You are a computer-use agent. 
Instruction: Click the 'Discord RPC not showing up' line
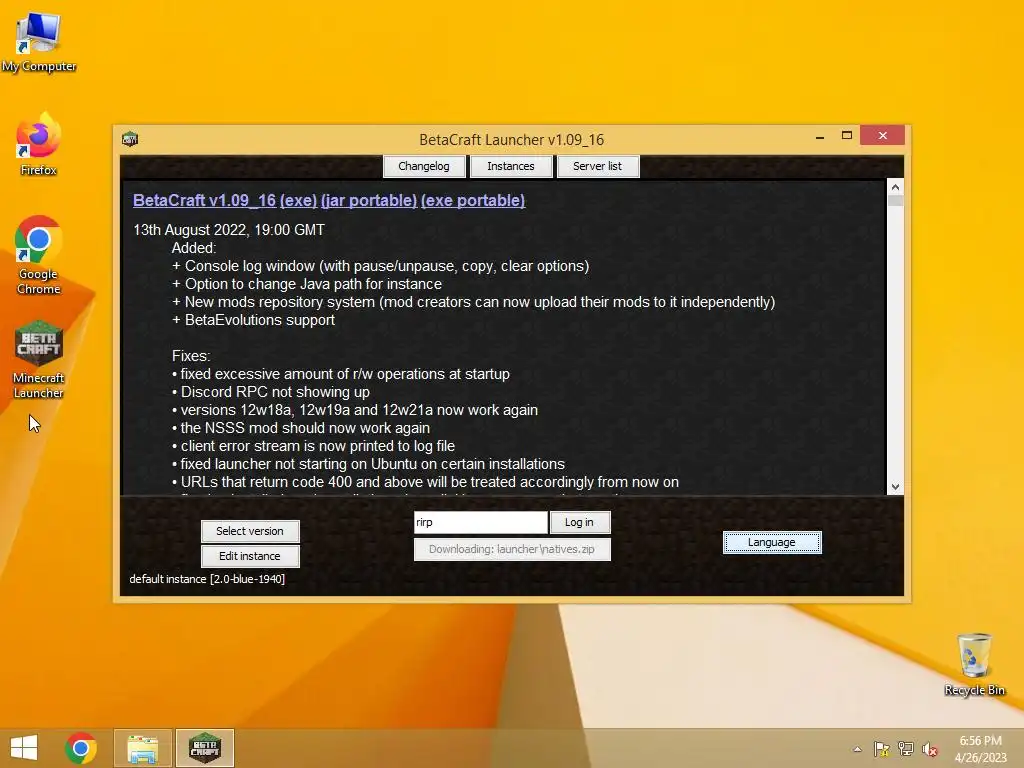(270, 392)
